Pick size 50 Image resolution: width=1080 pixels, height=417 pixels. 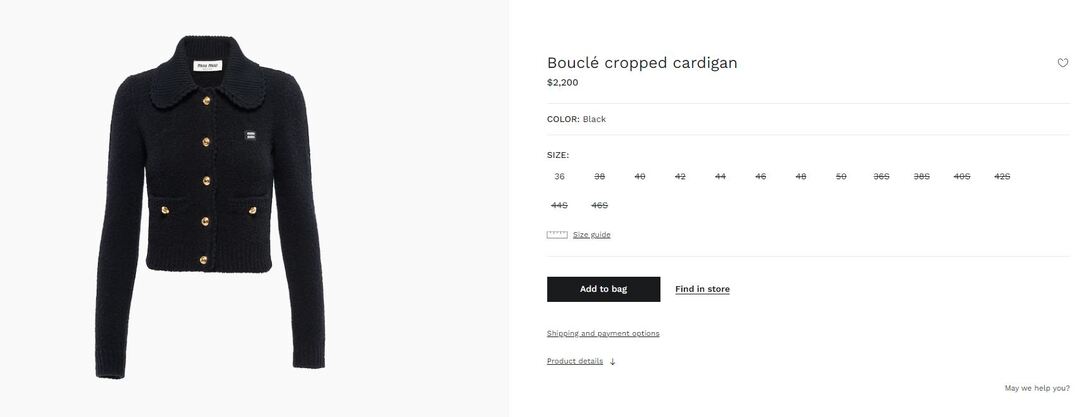pyautogui.click(x=841, y=177)
